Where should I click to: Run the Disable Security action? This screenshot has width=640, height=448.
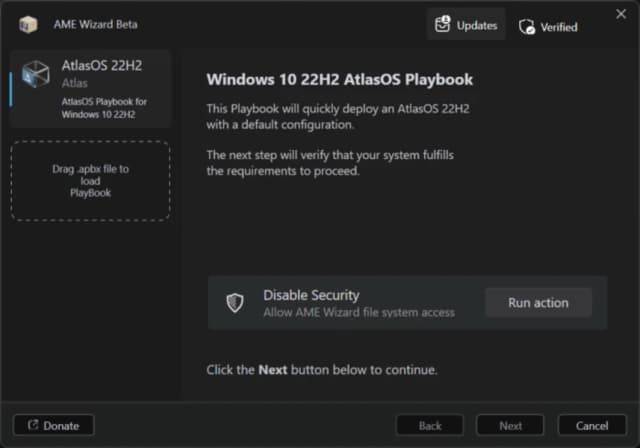(538, 303)
